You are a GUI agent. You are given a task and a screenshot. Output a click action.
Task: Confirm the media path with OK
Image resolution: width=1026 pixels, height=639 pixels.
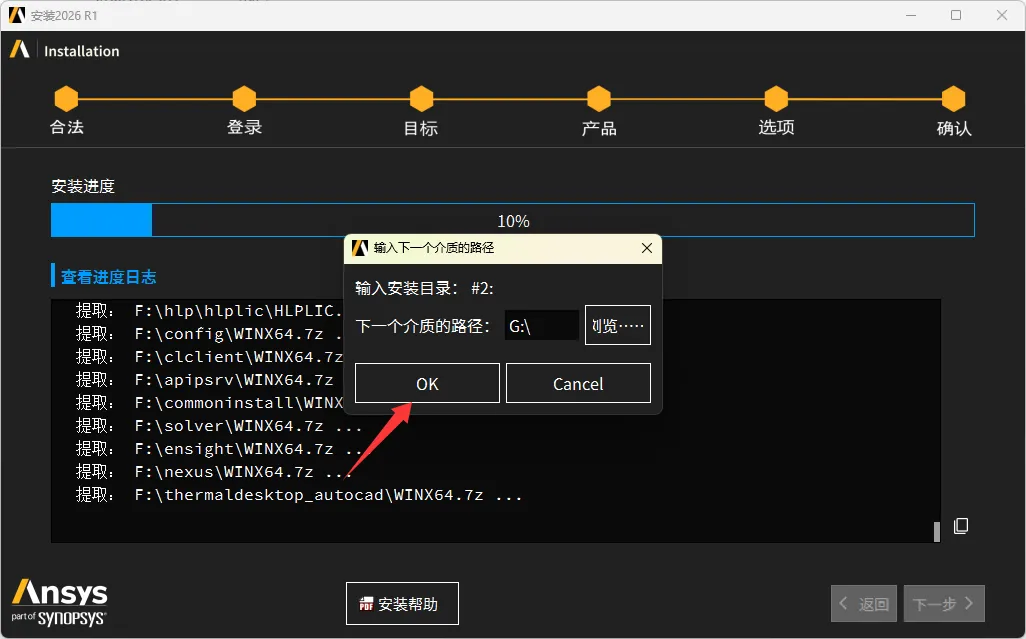click(x=427, y=383)
